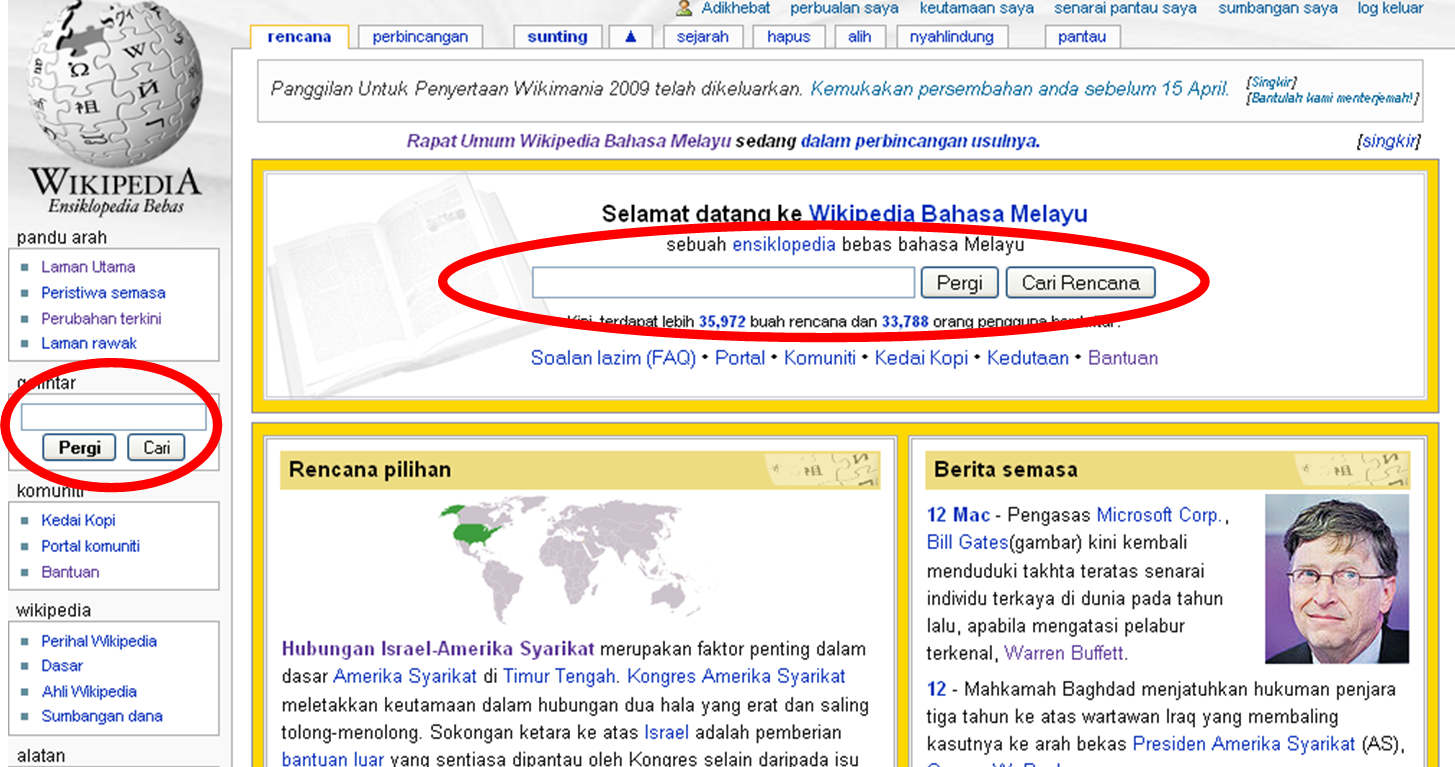Screen dimensions: 1455x767
Task: Open the ensiklopedia link
Action: [784, 244]
